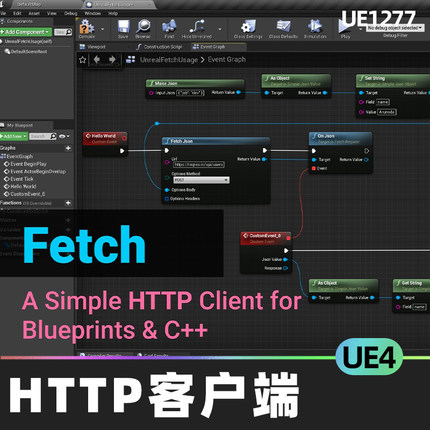Select UnrealFetchUsage(self) in Components

(26, 41)
